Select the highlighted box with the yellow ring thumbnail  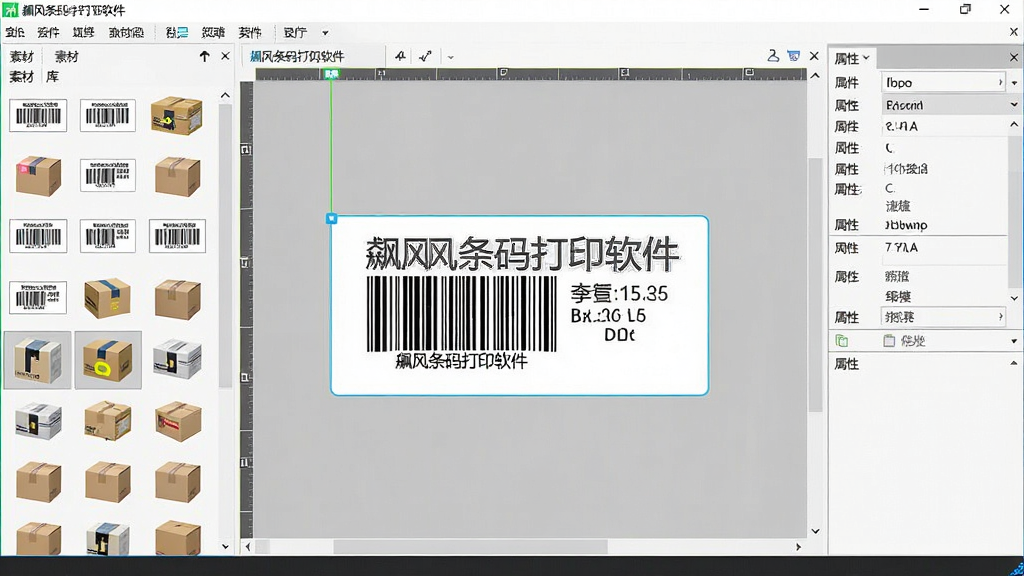(x=108, y=360)
